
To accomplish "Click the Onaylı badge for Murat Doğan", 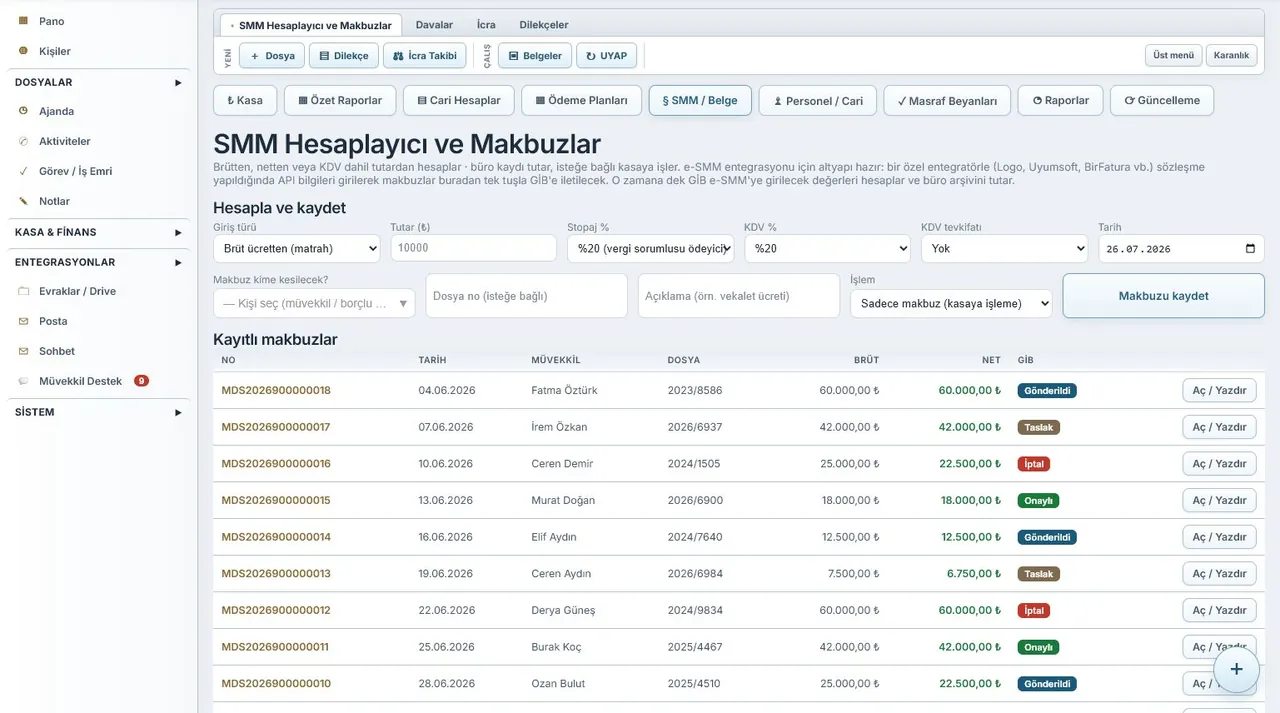I will click(1038, 500).
